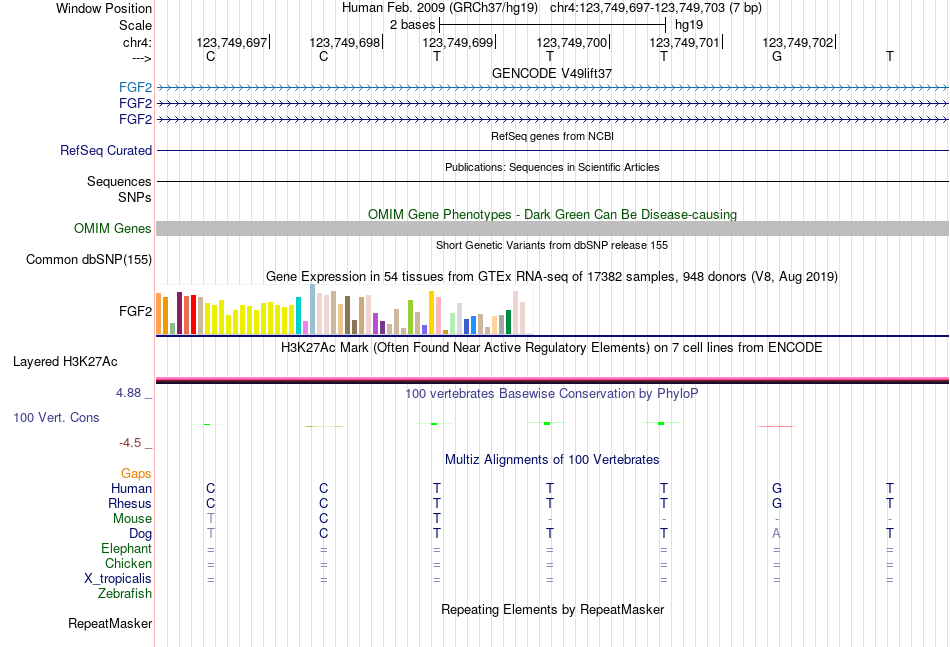The height and width of the screenshot is (647, 950).
Task: Click the RefSeq Curated track line
Action: [x=552, y=150]
